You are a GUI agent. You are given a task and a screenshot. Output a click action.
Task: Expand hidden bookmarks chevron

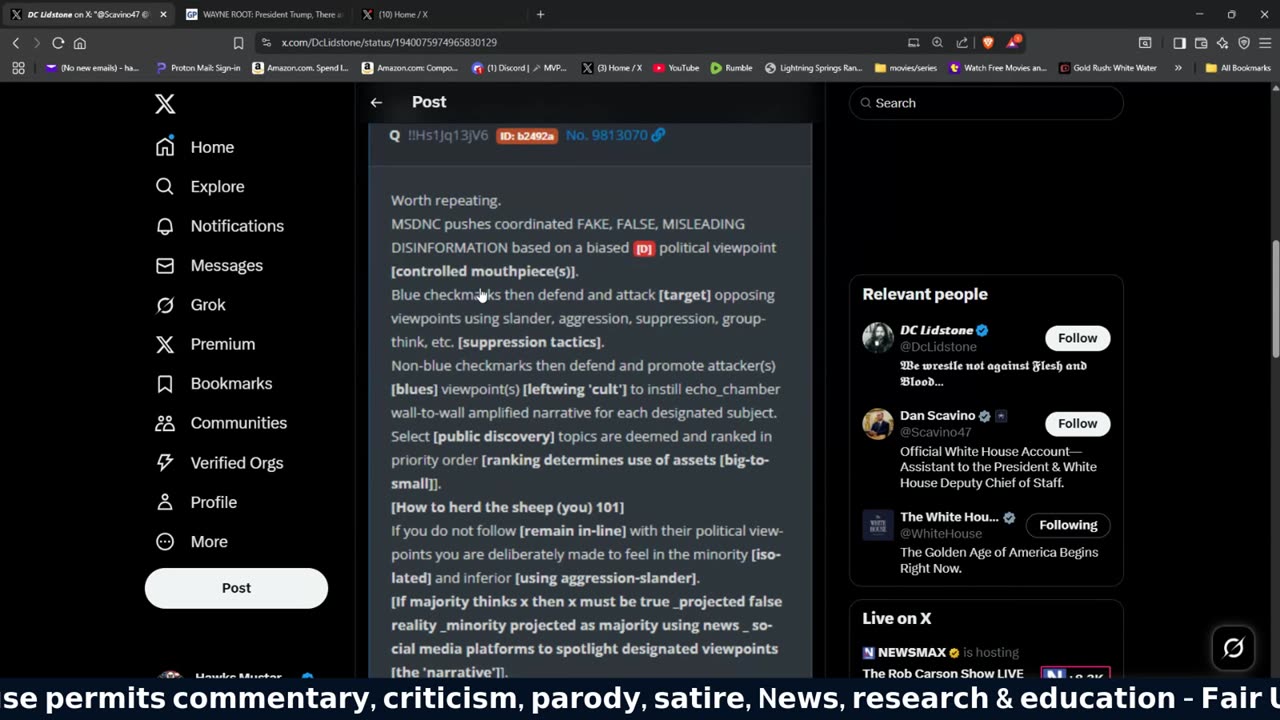click(1178, 68)
